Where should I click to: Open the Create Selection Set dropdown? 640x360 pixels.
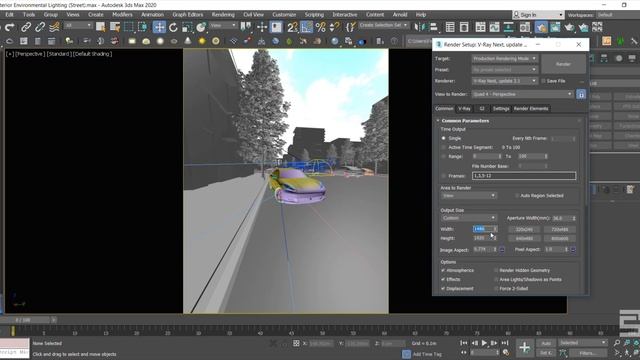click(x=384, y=25)
